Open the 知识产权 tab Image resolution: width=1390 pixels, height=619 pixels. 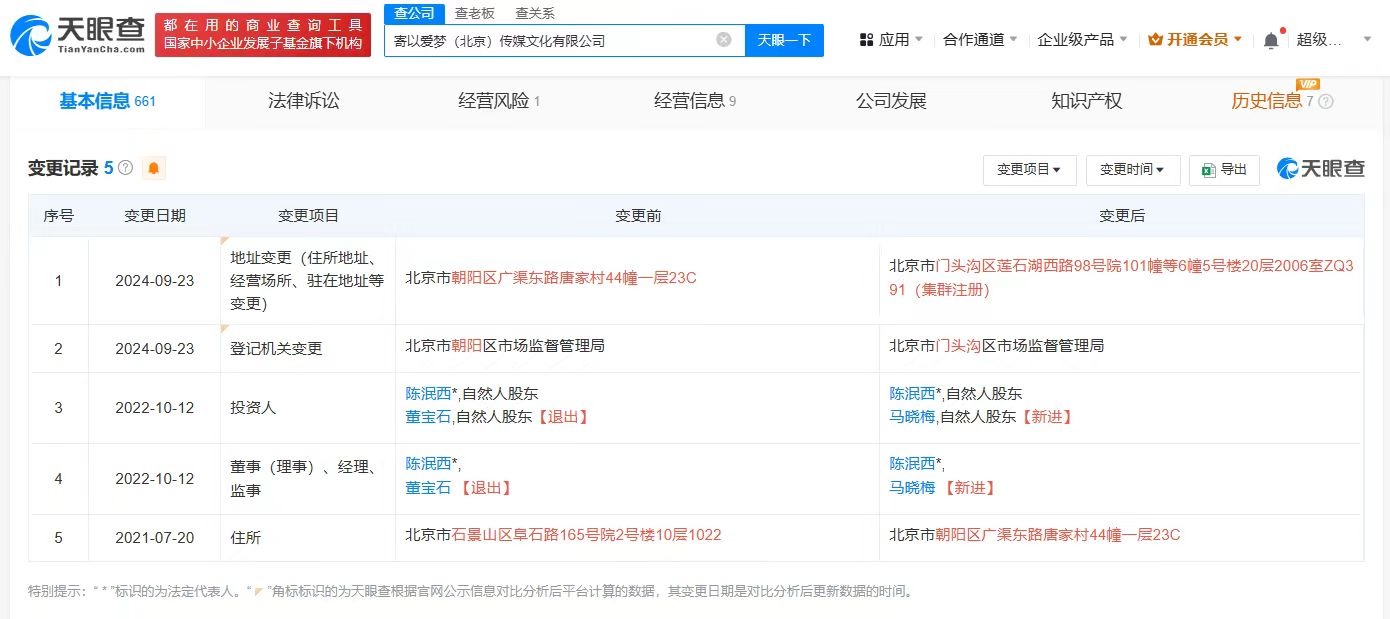click(1086, 101)
